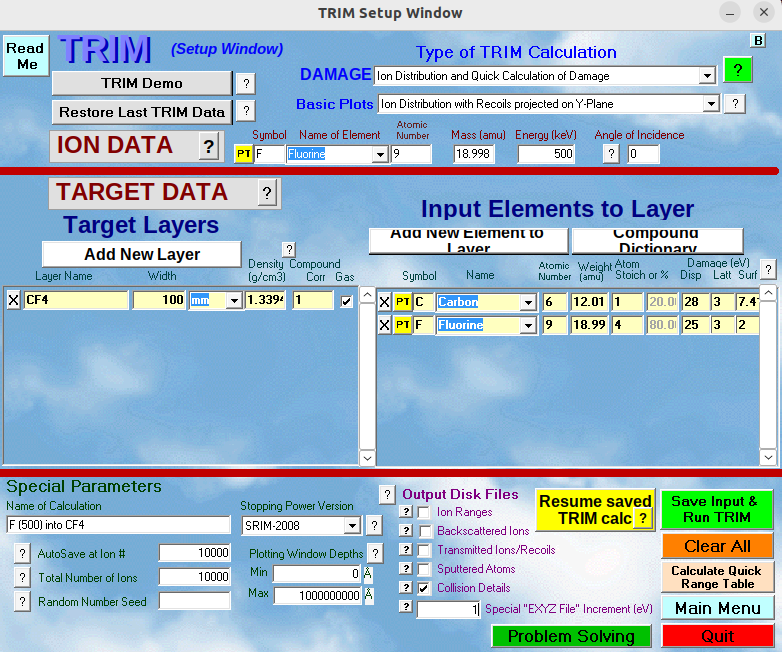Click the Name of Calculation field
Screen dimensions: 782x652
(118, 525)
